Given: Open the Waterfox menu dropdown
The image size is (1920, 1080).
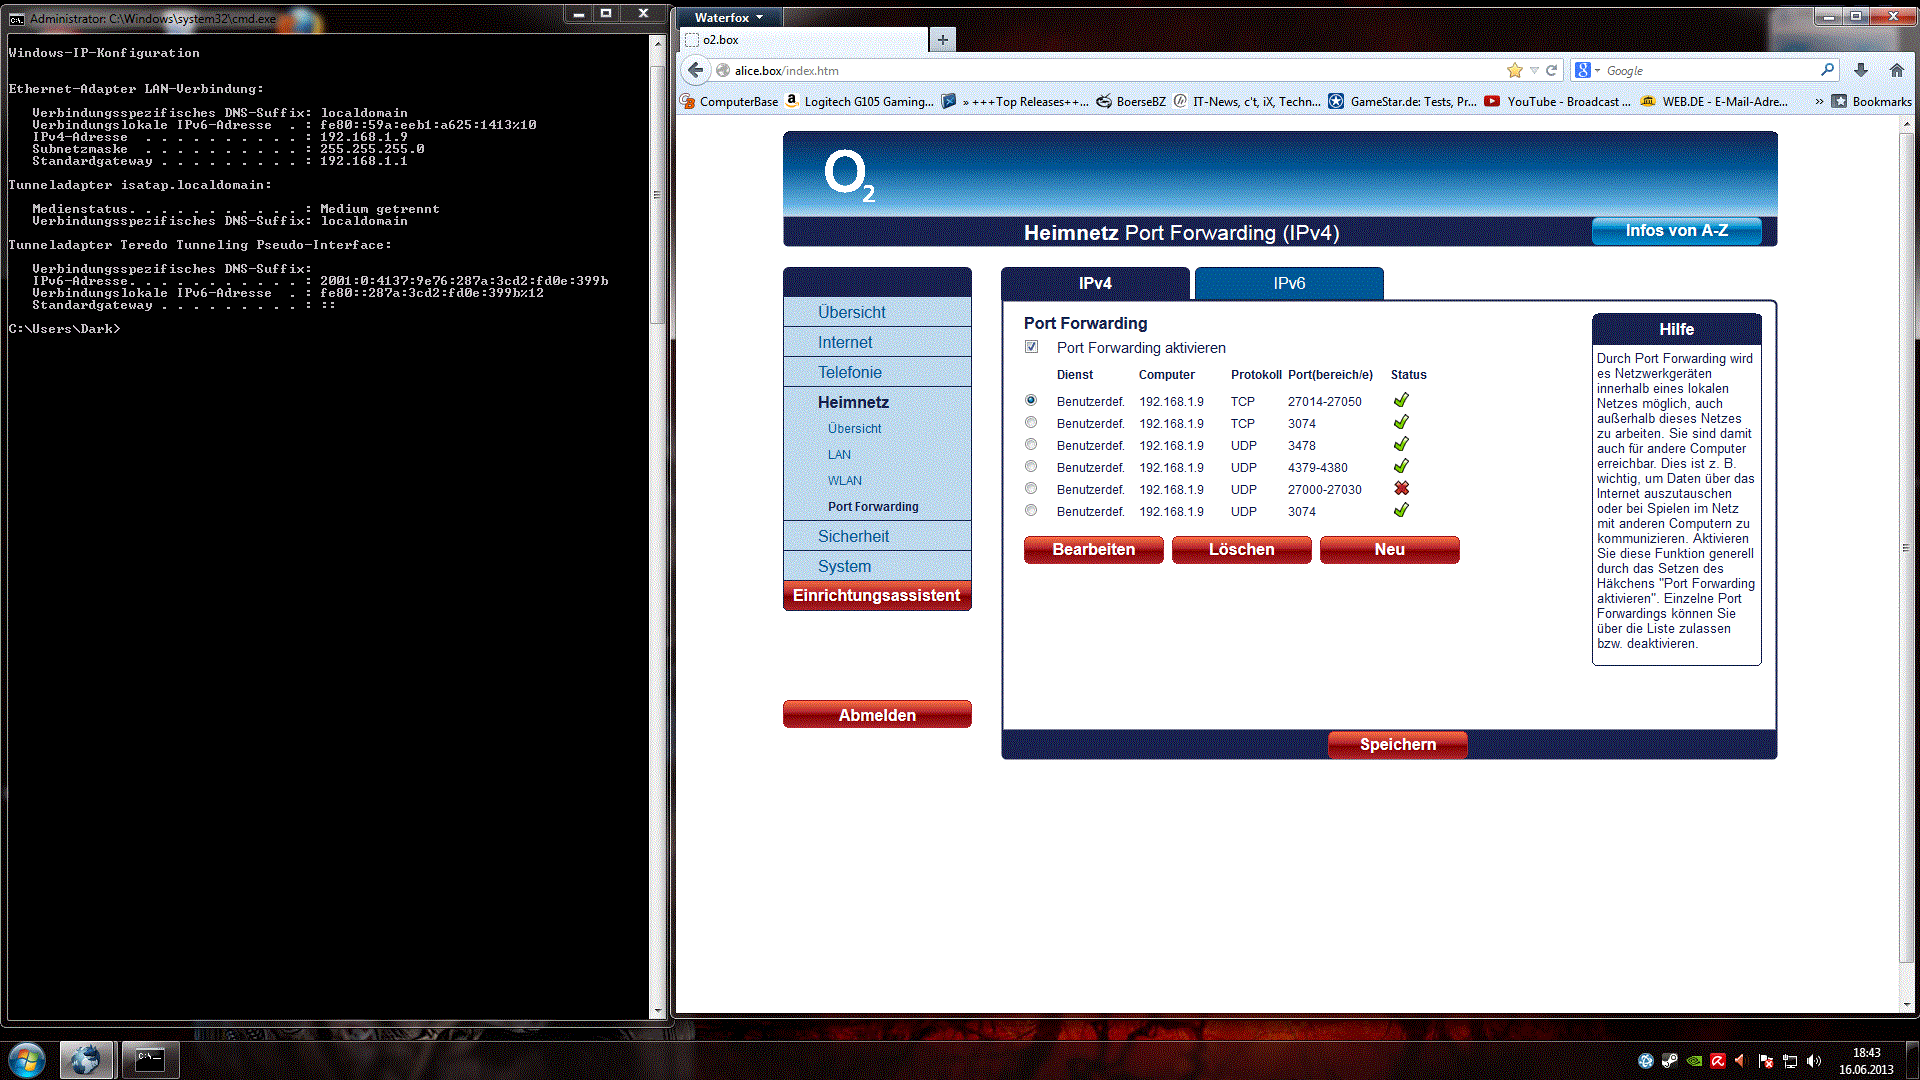Looking at the screenshot, I should pos(729,17).
